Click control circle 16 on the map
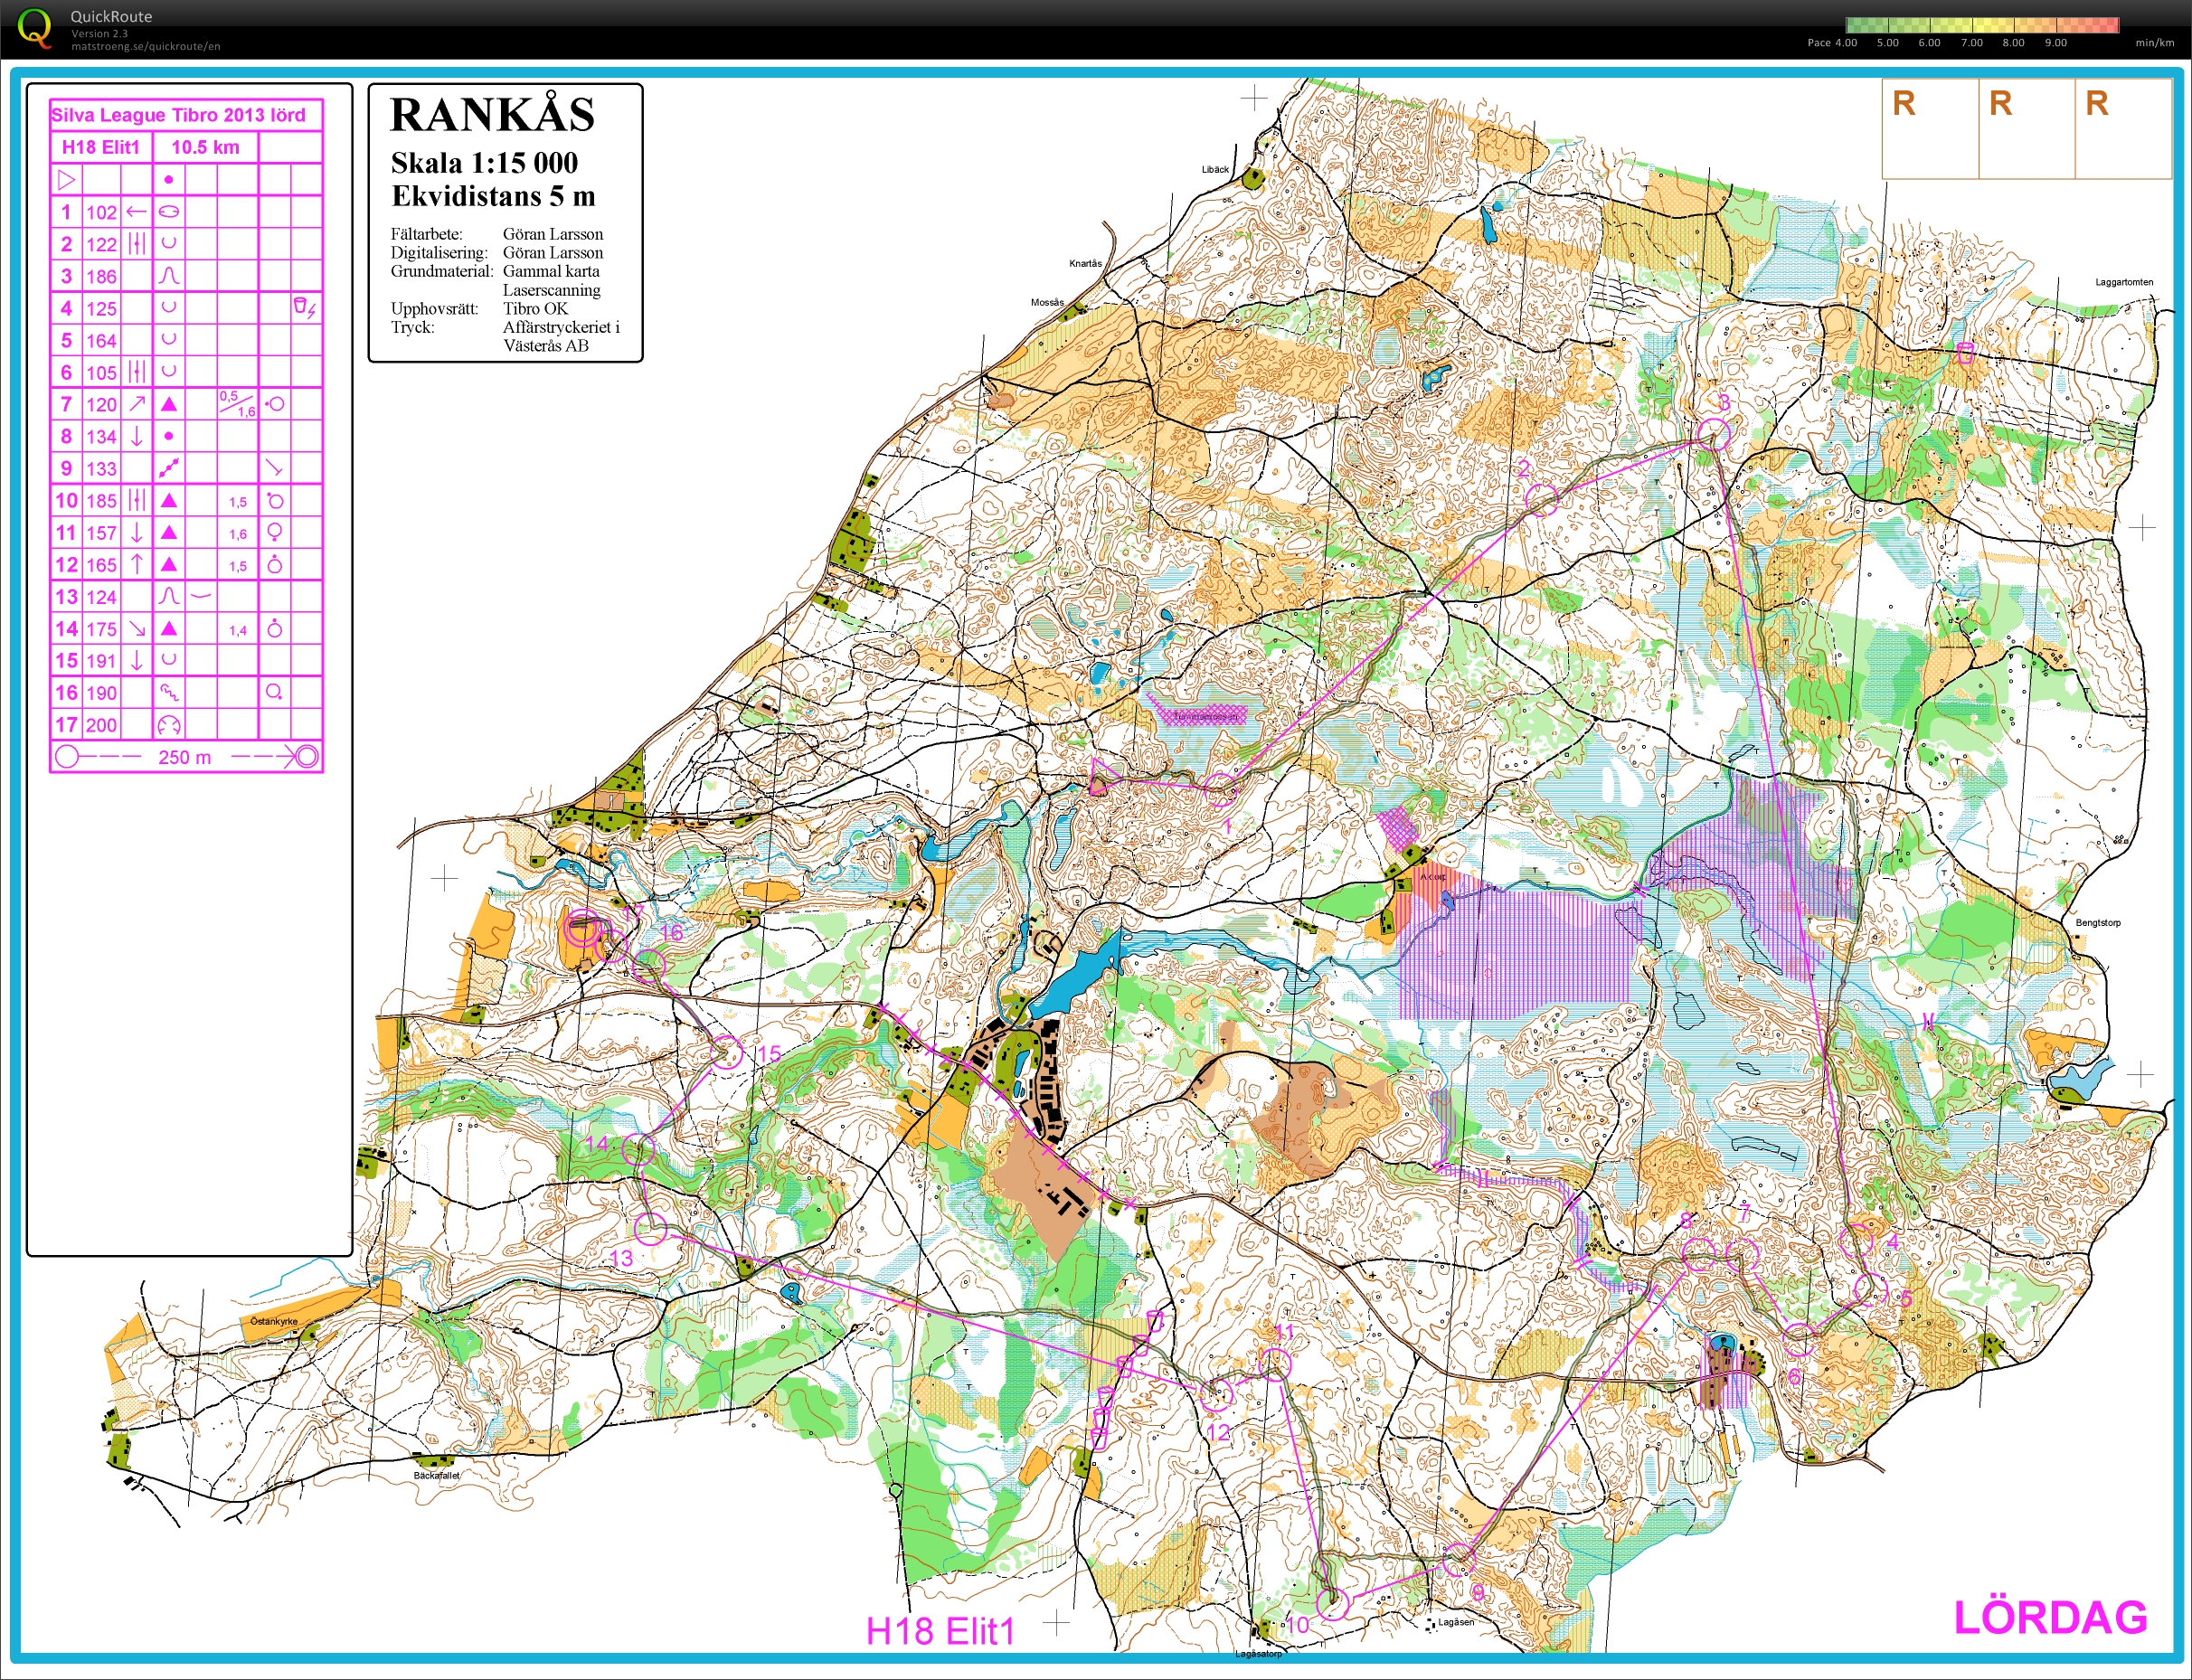 [649, 966]
